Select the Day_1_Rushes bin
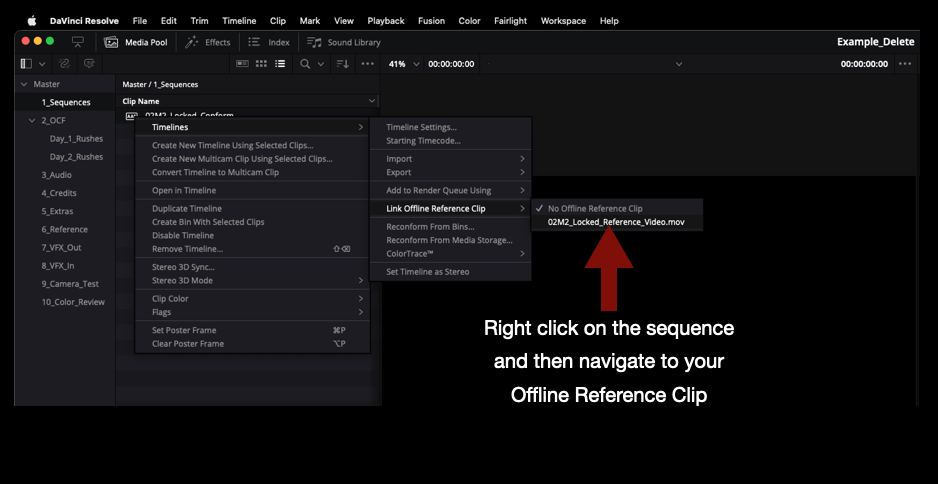The width and height of the screenshot is (938, 484). [76, 139]
